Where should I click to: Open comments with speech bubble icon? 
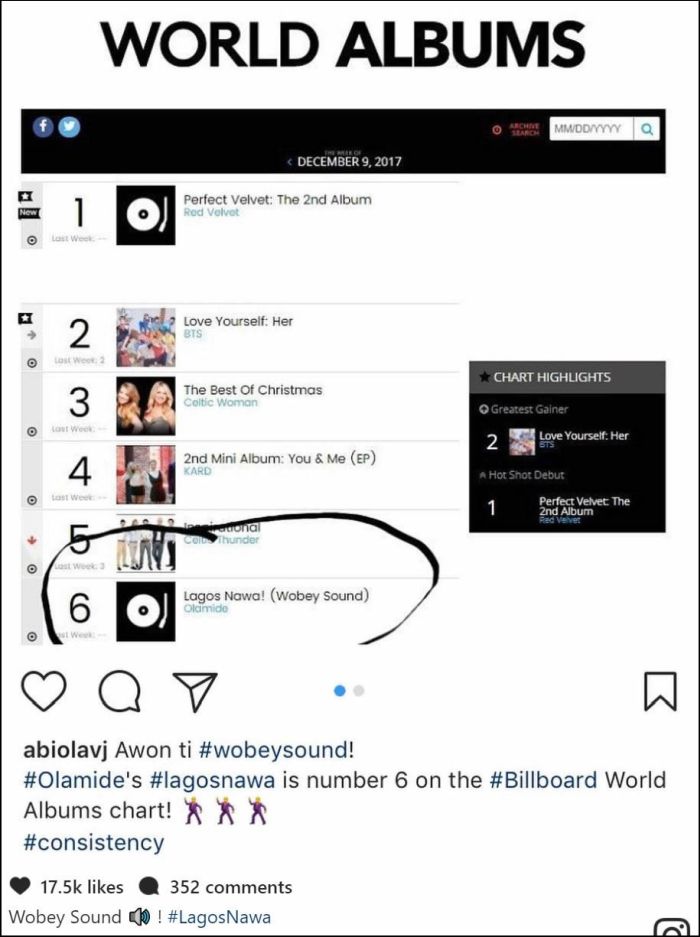120,690
